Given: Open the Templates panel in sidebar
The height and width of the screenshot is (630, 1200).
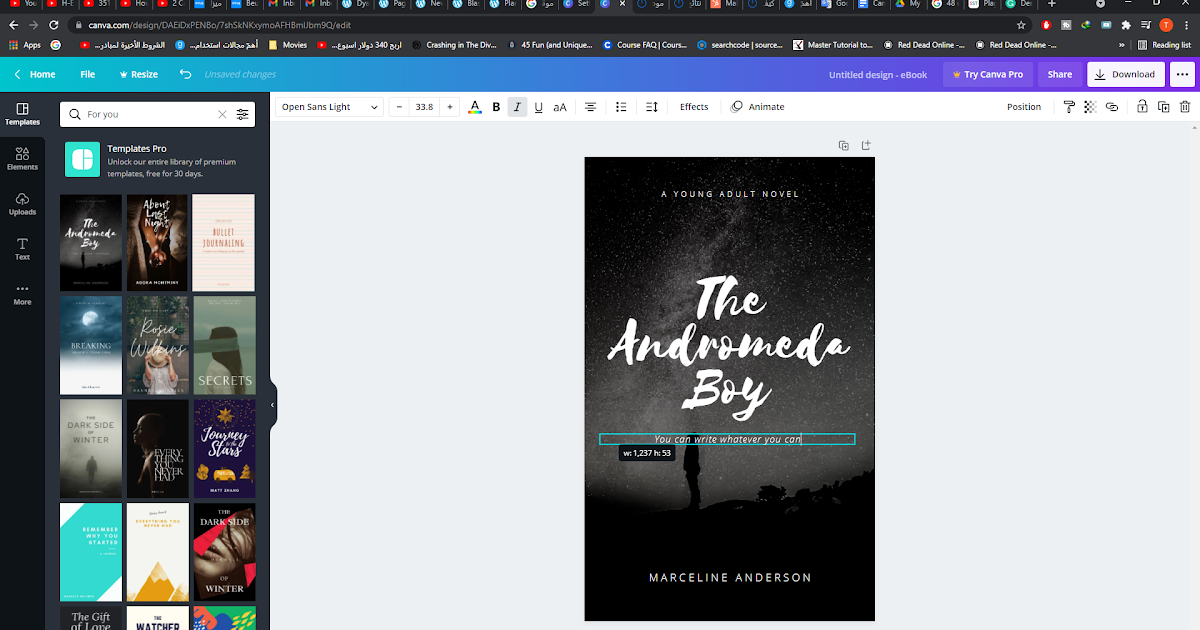Looking at the screenshot, I should click(x=22, y=114).
